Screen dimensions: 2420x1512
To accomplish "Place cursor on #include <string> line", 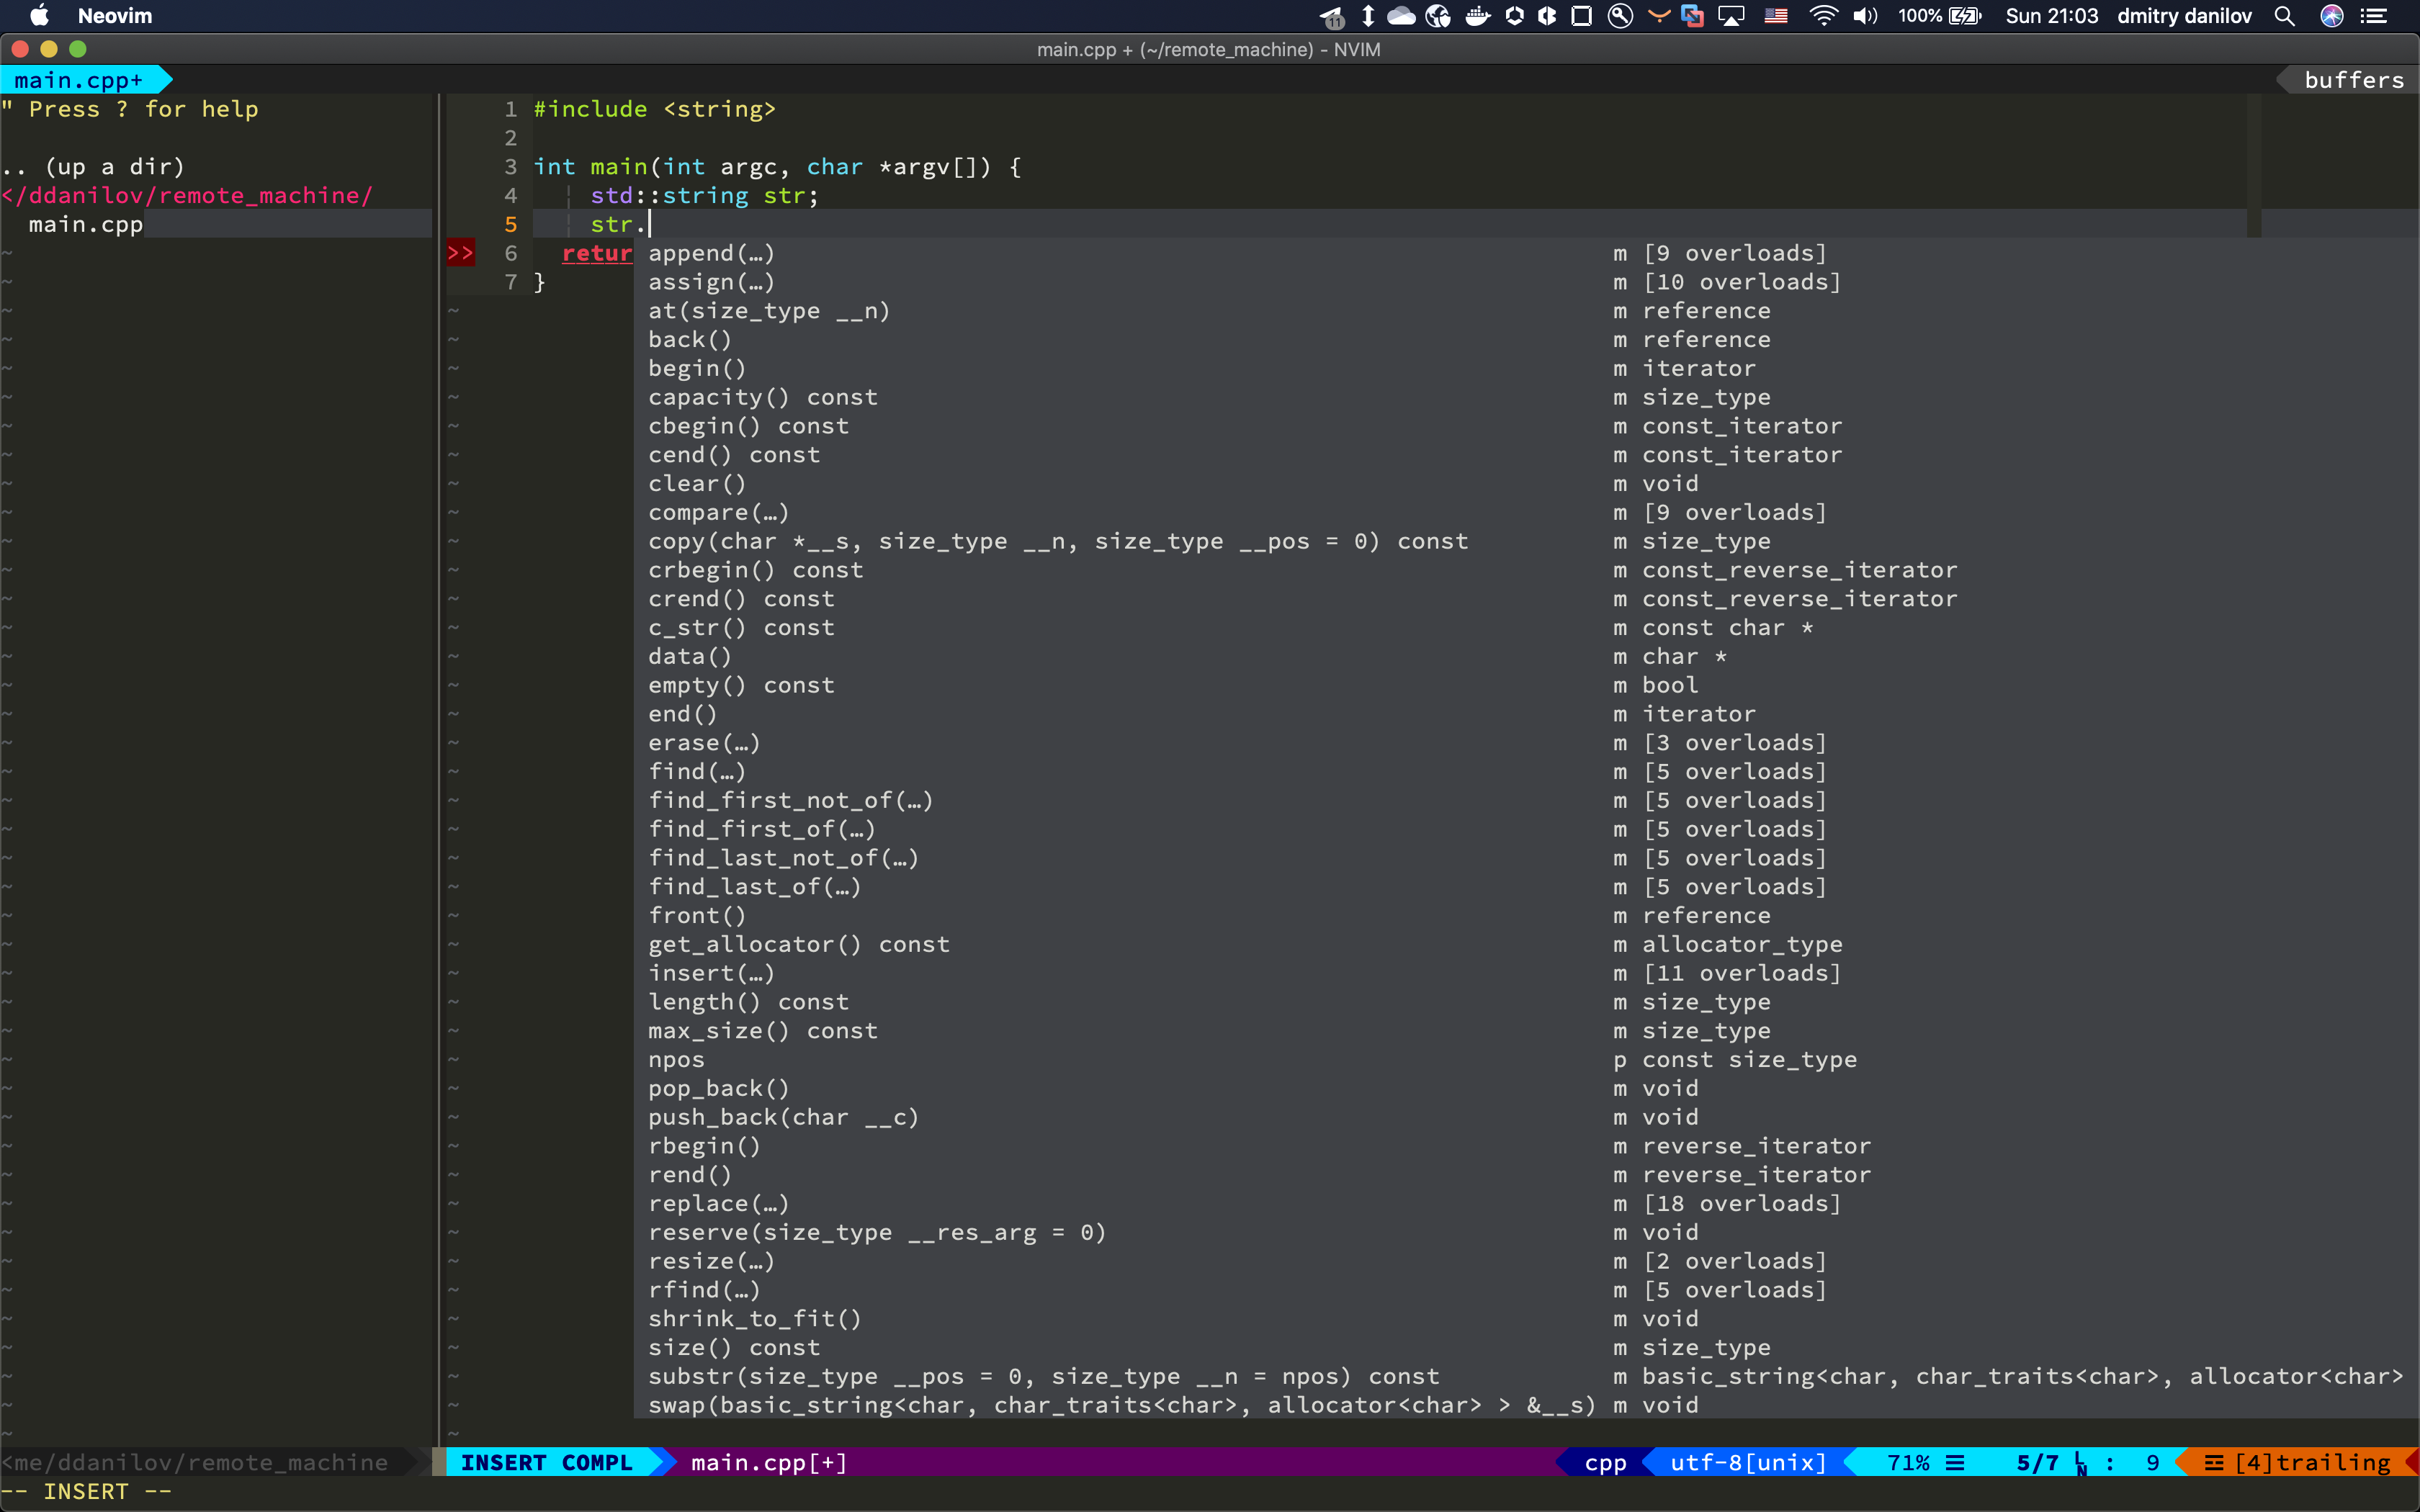I will coord(655,109).
